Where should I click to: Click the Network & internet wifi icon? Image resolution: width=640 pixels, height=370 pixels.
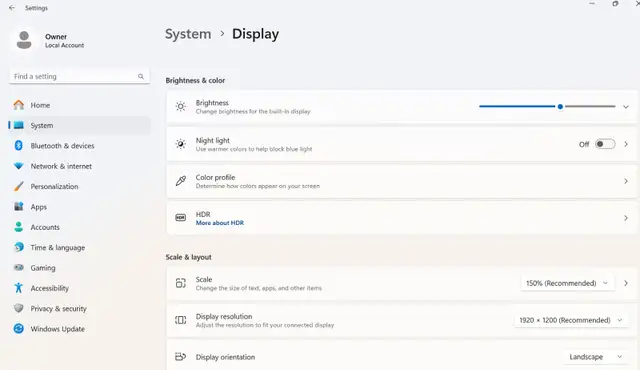click(19, 166)
